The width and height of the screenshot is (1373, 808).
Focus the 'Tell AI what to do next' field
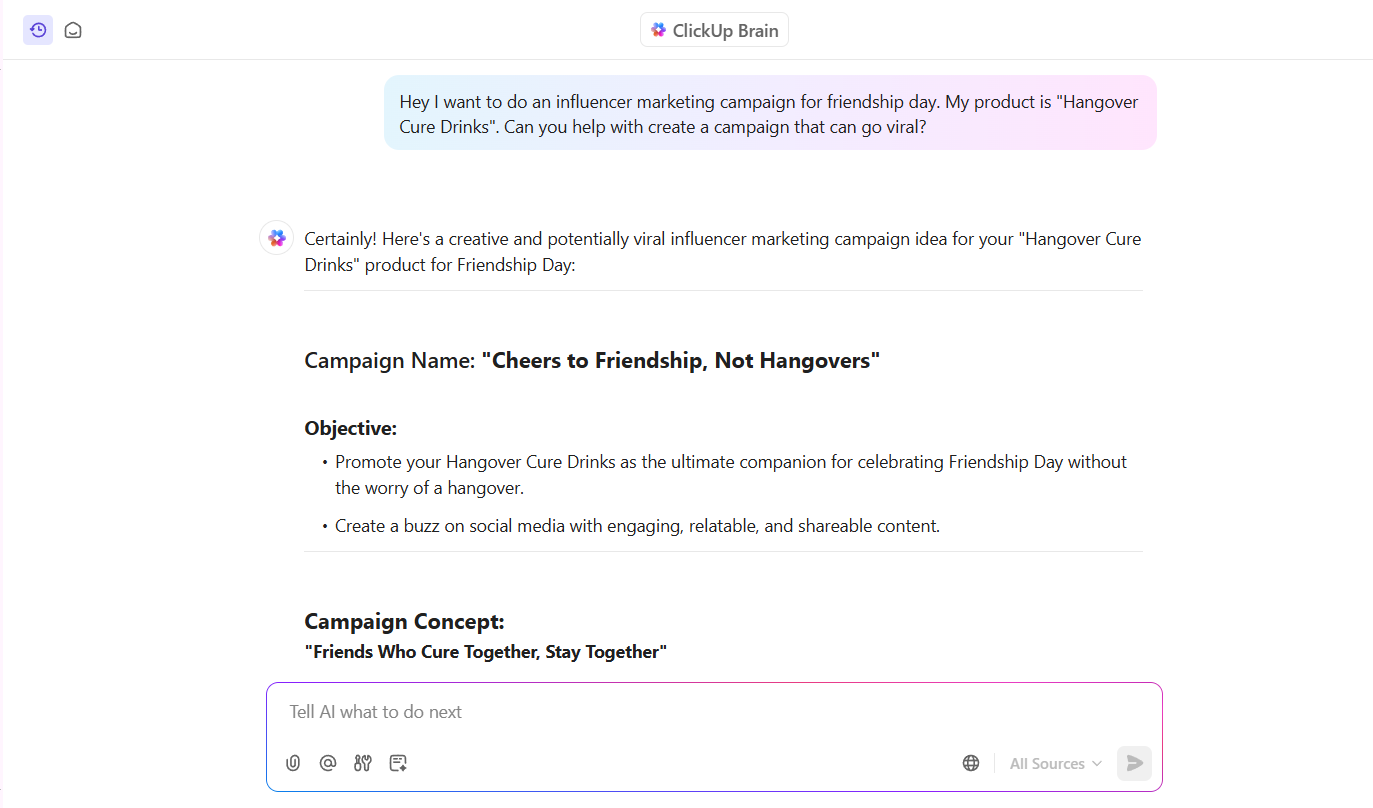(x=714, y=712)
